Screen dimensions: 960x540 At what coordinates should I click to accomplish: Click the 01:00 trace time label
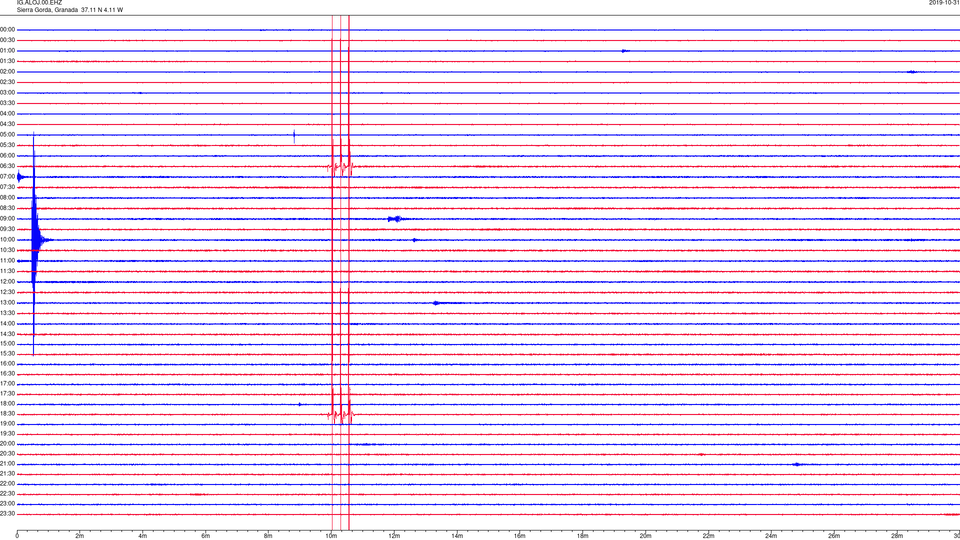point(7,51)
